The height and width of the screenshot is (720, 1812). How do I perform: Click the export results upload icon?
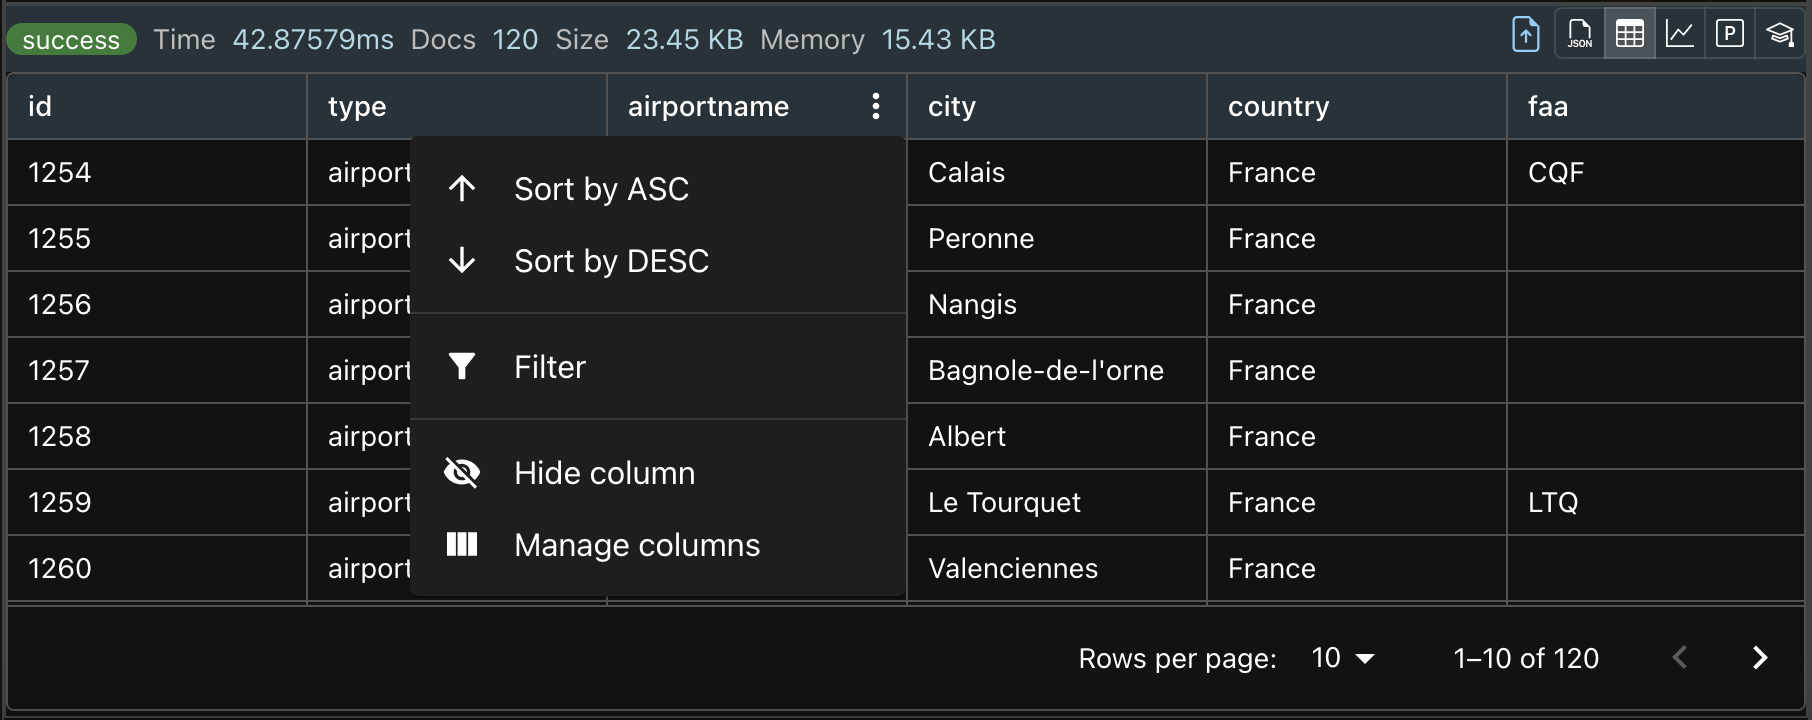(1525, 35)
